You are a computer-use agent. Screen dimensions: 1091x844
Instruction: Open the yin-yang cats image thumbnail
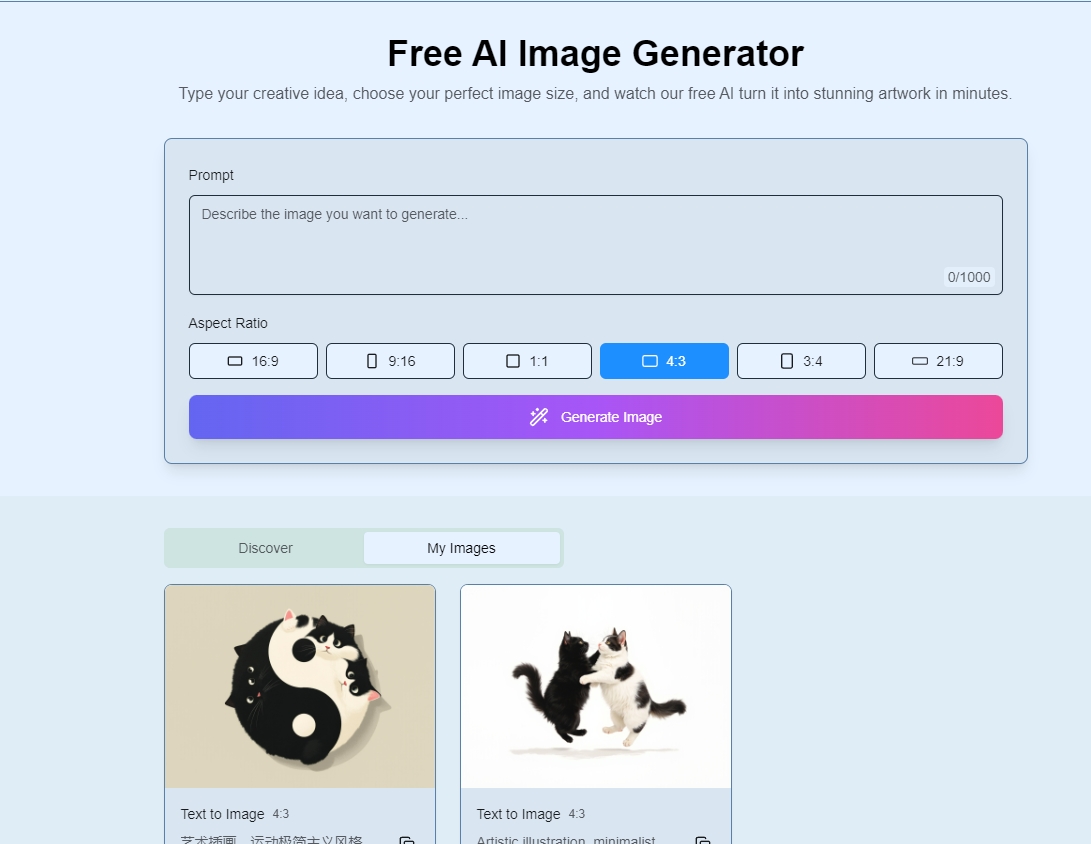click(x=300, y=686)
